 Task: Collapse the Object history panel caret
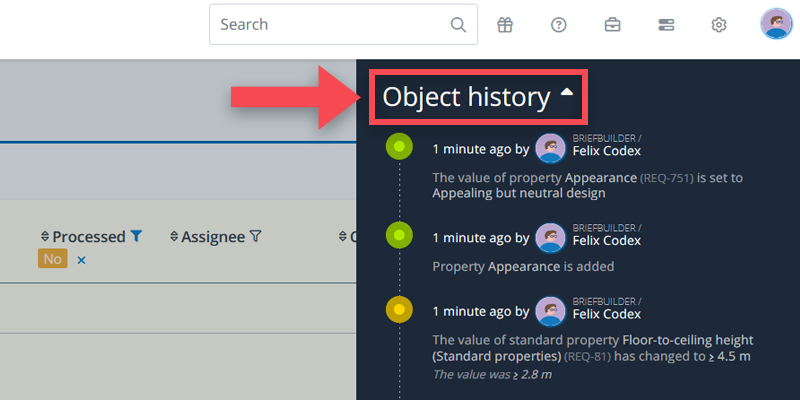567,93
